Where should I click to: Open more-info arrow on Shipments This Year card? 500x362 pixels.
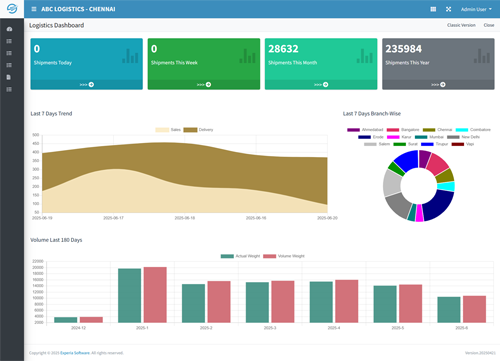[438, 85]
